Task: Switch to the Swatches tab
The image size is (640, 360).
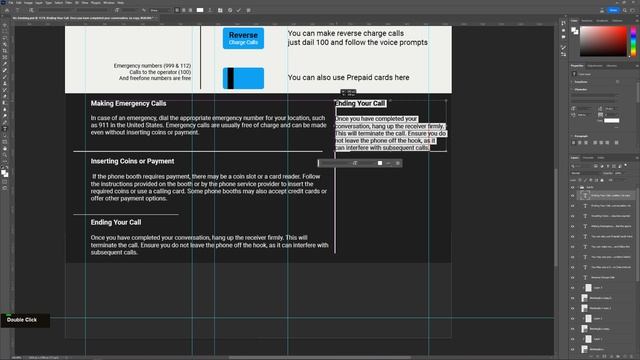Action: pos(587,20)
